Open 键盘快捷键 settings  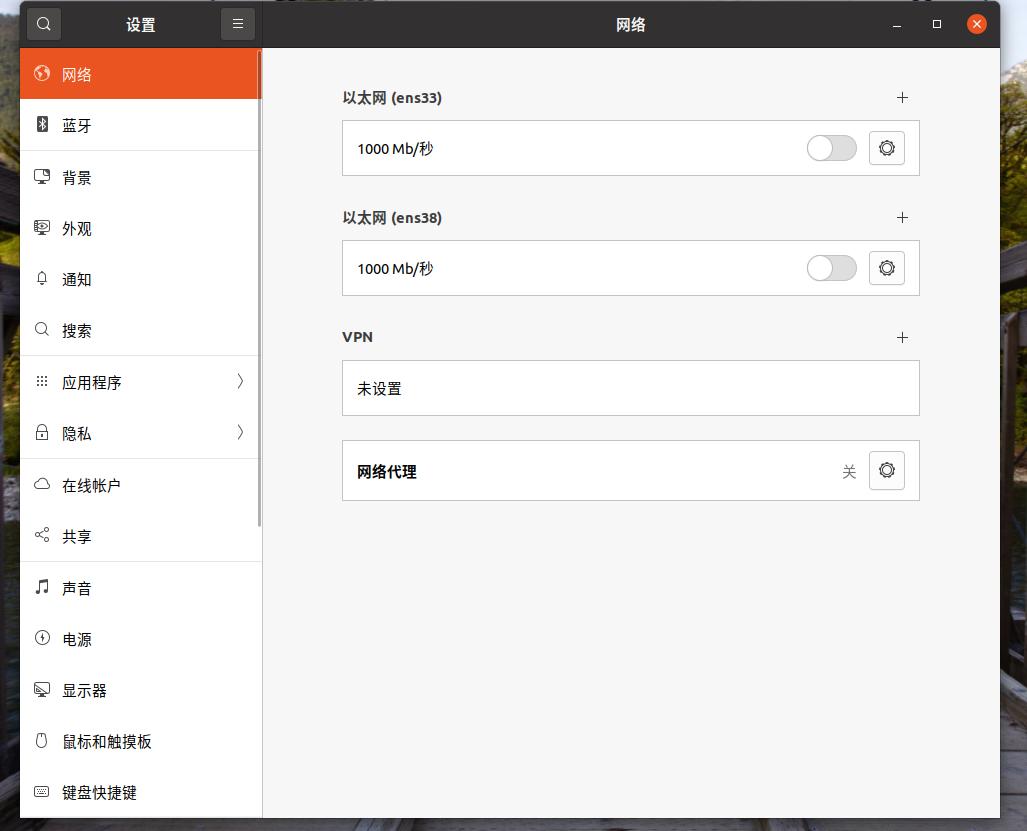tap(100, 792)
